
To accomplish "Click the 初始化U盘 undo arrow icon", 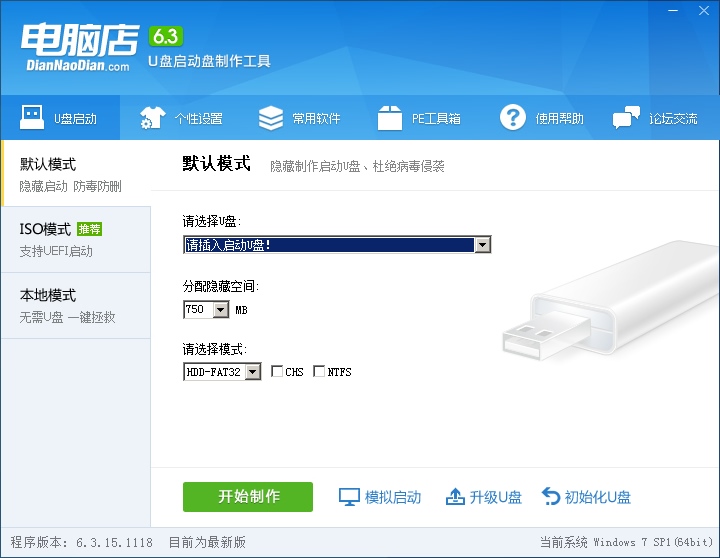I will [x=551, y=497].
